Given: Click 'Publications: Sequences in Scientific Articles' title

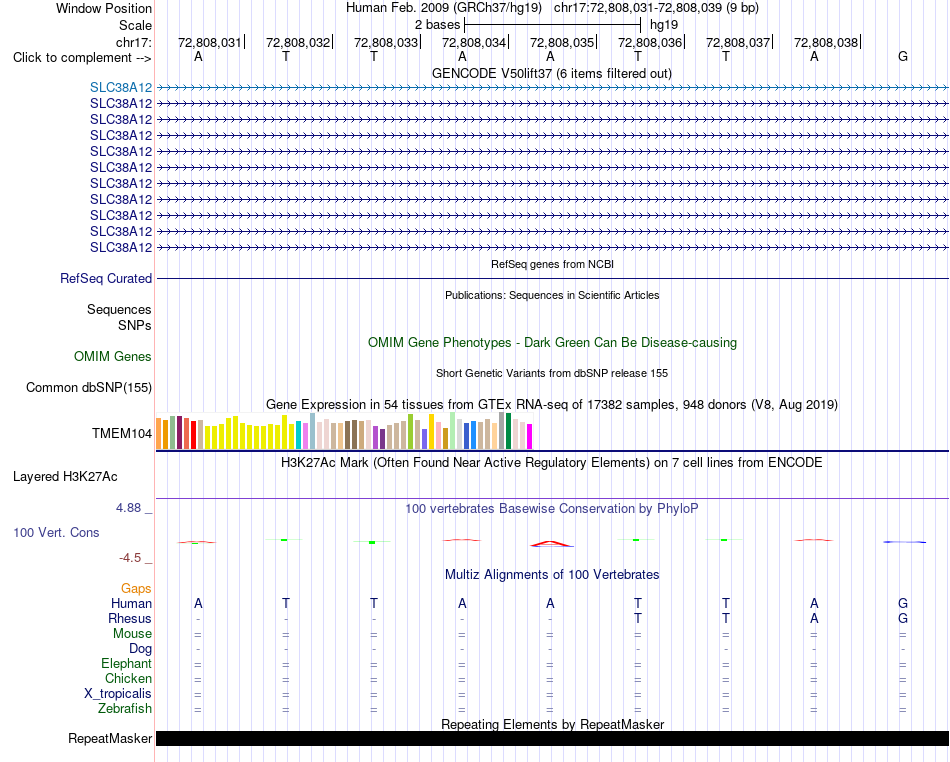Looking at the screenshot, I should [x=552, y=295].
